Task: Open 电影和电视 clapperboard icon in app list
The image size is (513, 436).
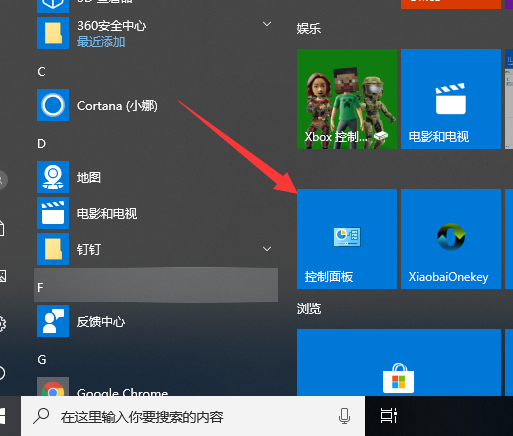Action: [x=53, y=213]
